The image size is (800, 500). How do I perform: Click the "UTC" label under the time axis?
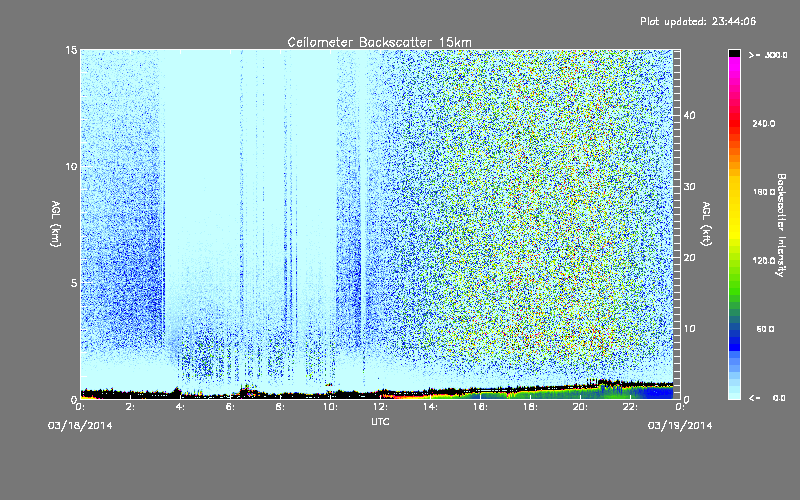pos(380,421)
